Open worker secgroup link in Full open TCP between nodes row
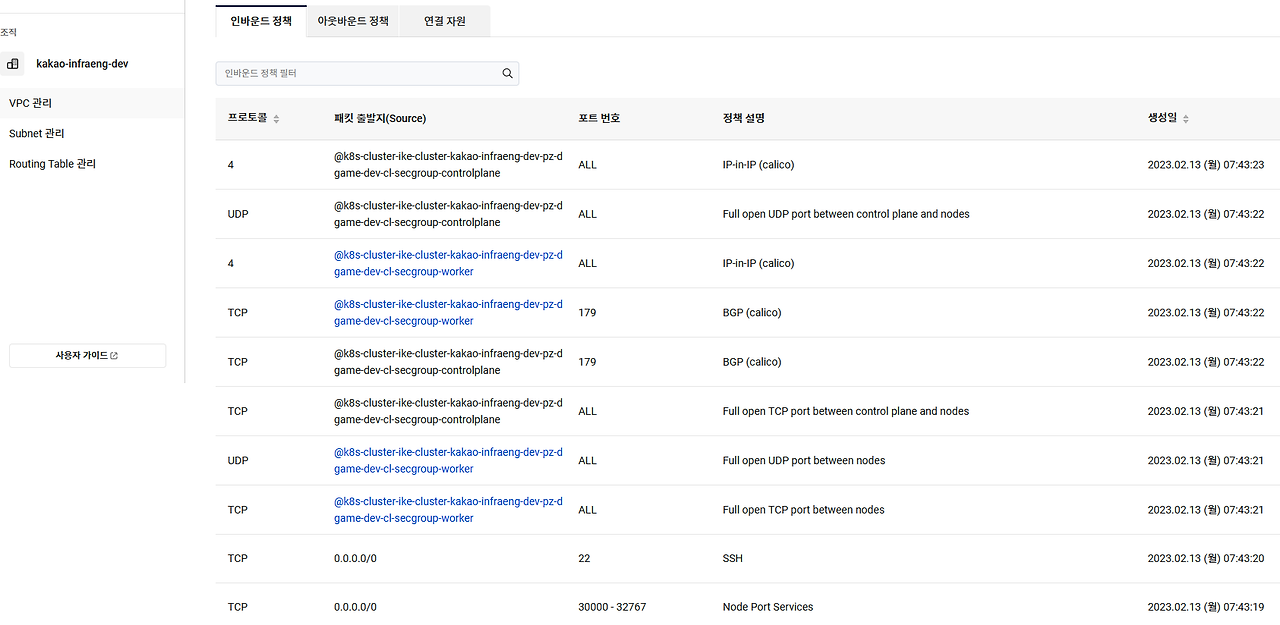The width and height of the screenshot is (1280, 625). 448,510
